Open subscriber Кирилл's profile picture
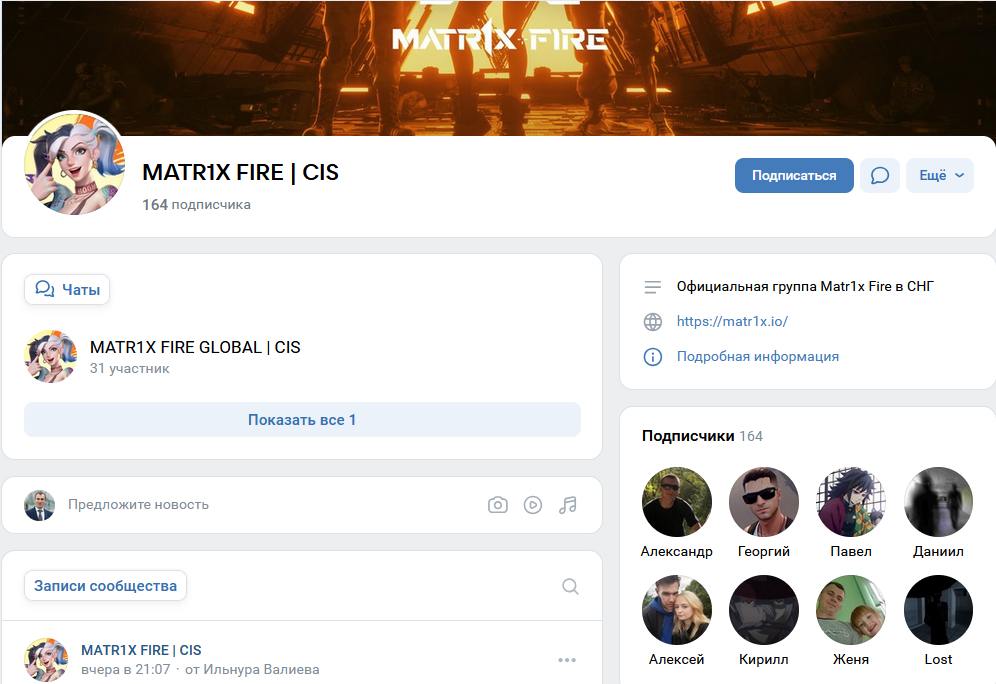Screen dimensions: 996x684 point(764,610)
